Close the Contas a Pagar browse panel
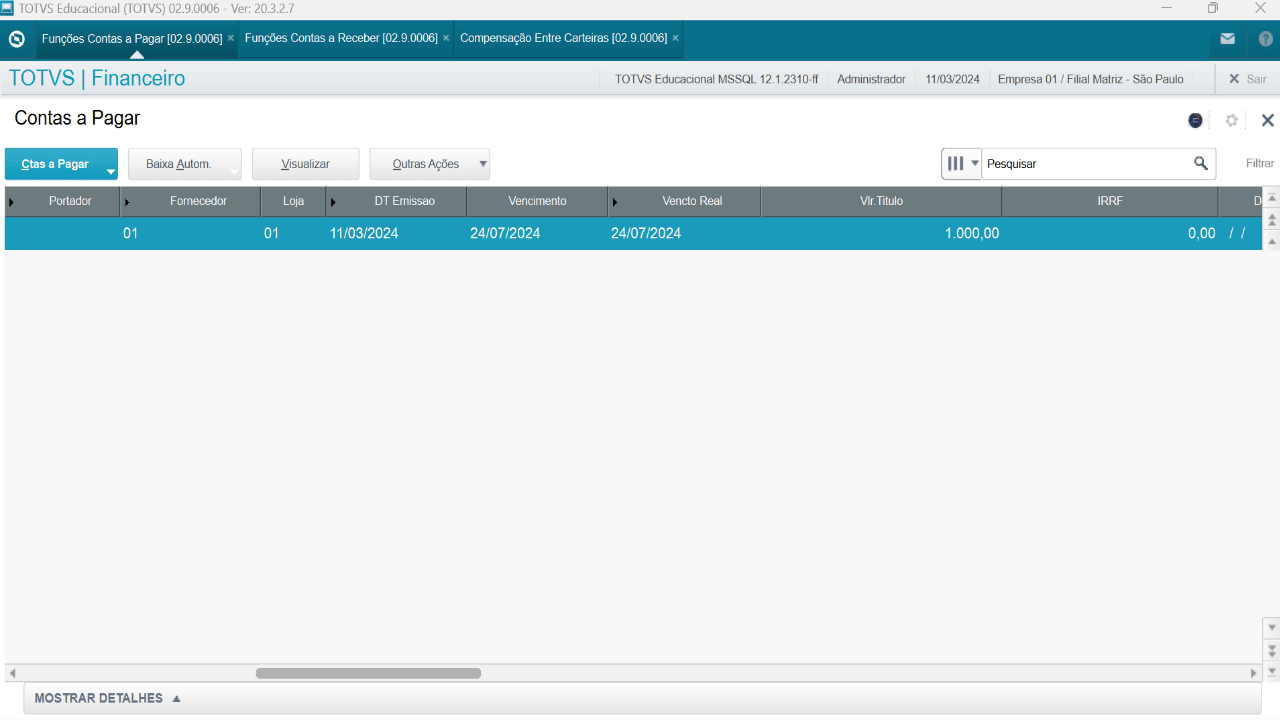 pos(1268,120)
